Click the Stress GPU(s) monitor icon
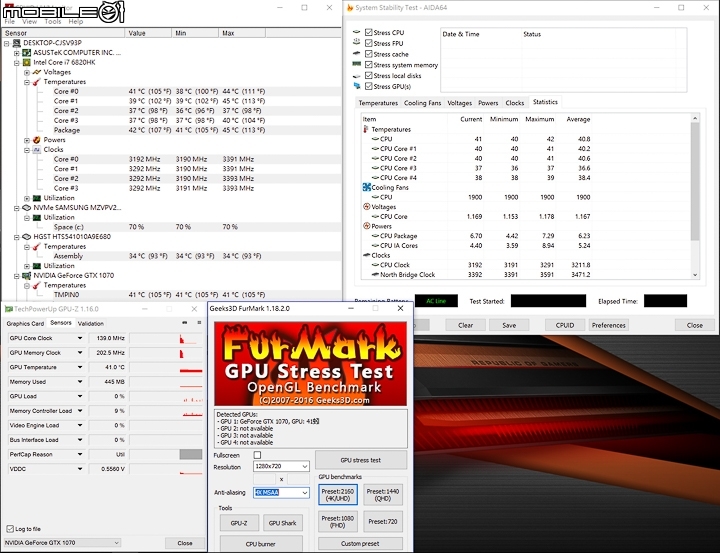Viewport: 720px width, 553px height. click(x=357, y=86)
